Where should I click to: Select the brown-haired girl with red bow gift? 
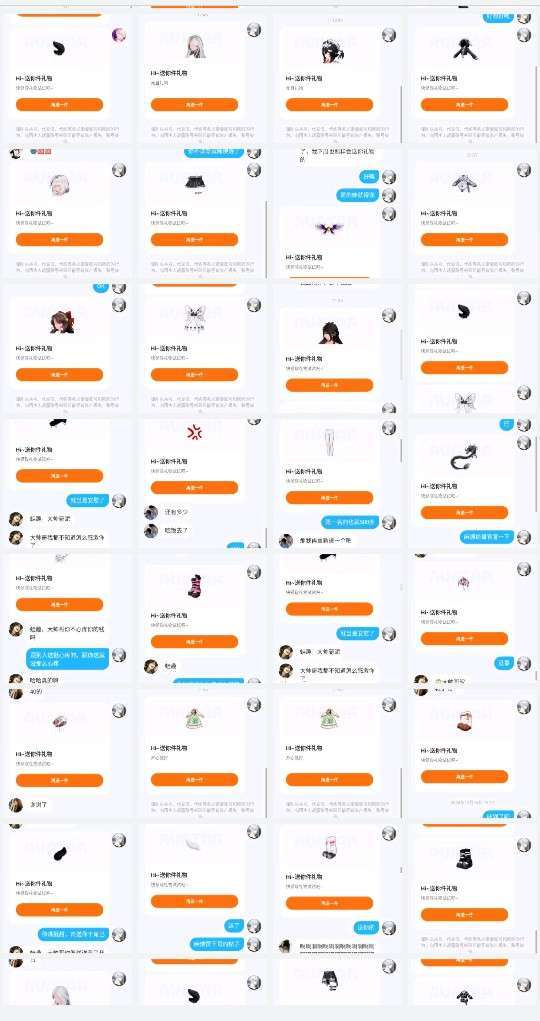point(61,322)
